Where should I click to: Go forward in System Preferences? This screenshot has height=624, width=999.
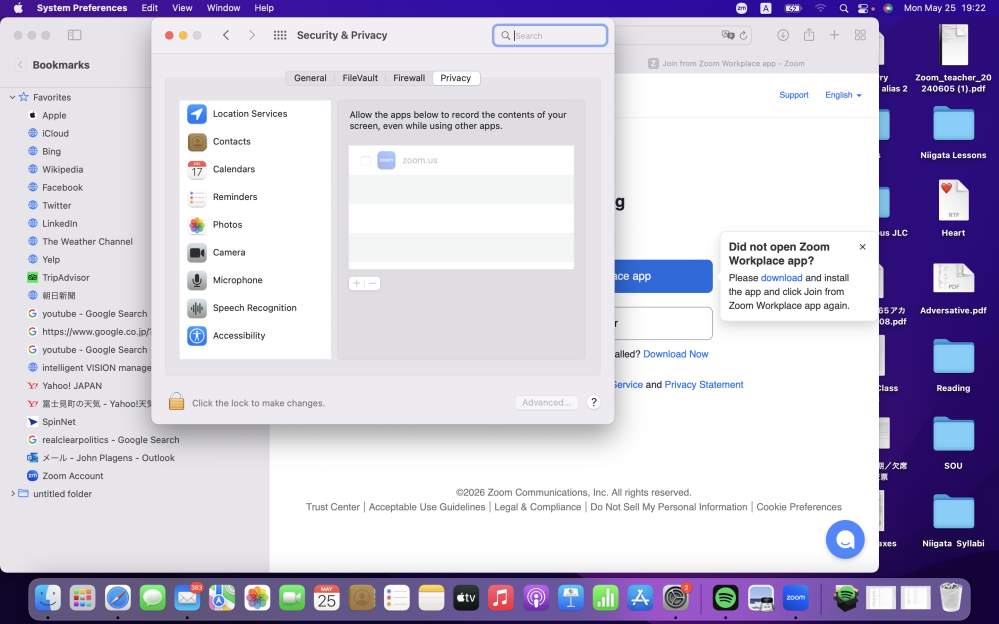pos(252,35)
